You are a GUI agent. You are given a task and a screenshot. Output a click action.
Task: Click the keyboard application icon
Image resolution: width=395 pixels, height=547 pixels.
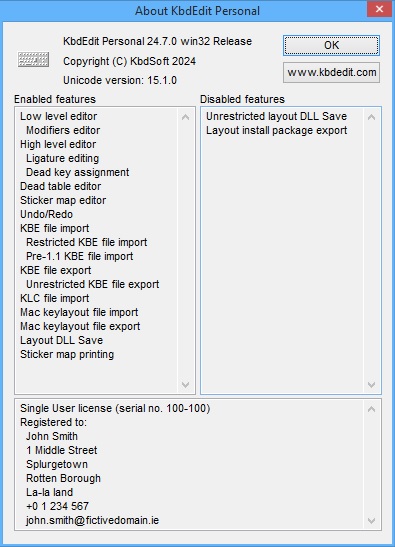tap(33, 59)
